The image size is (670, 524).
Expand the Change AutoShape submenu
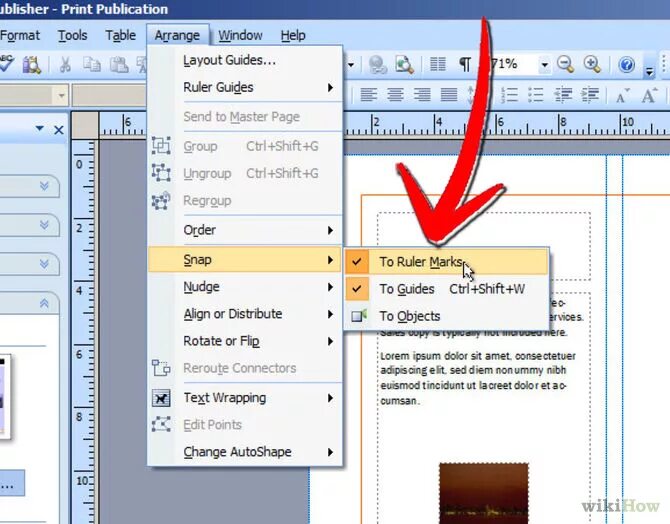pyautogui.click(x=245, y=452)
